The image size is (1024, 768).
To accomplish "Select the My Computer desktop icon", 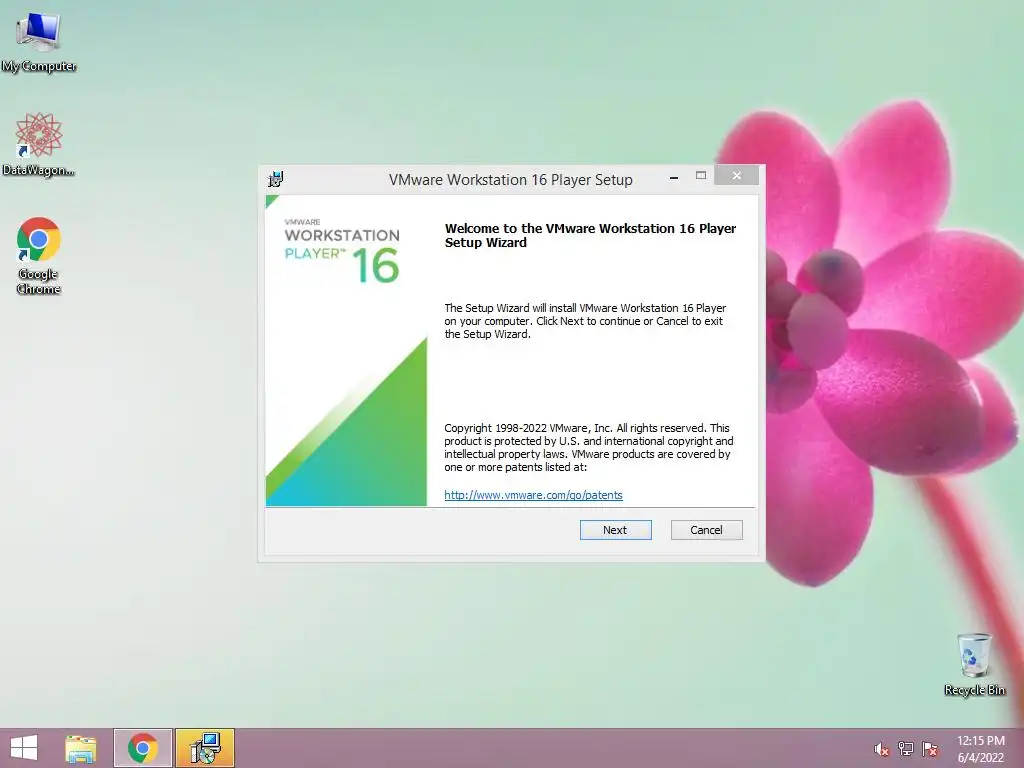I will click(x=39, y=42).
